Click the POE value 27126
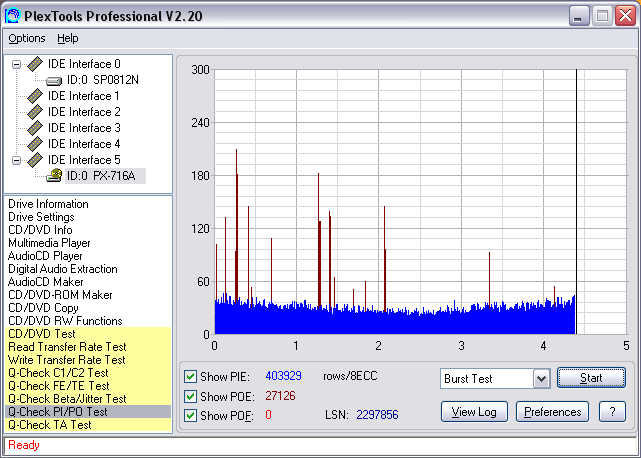Image resolution: width=641 pixels, height=458 pixels. [280, 396]
